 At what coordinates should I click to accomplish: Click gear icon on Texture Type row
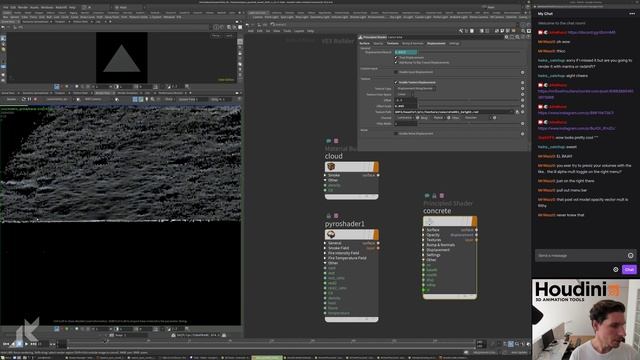point(522,88)
